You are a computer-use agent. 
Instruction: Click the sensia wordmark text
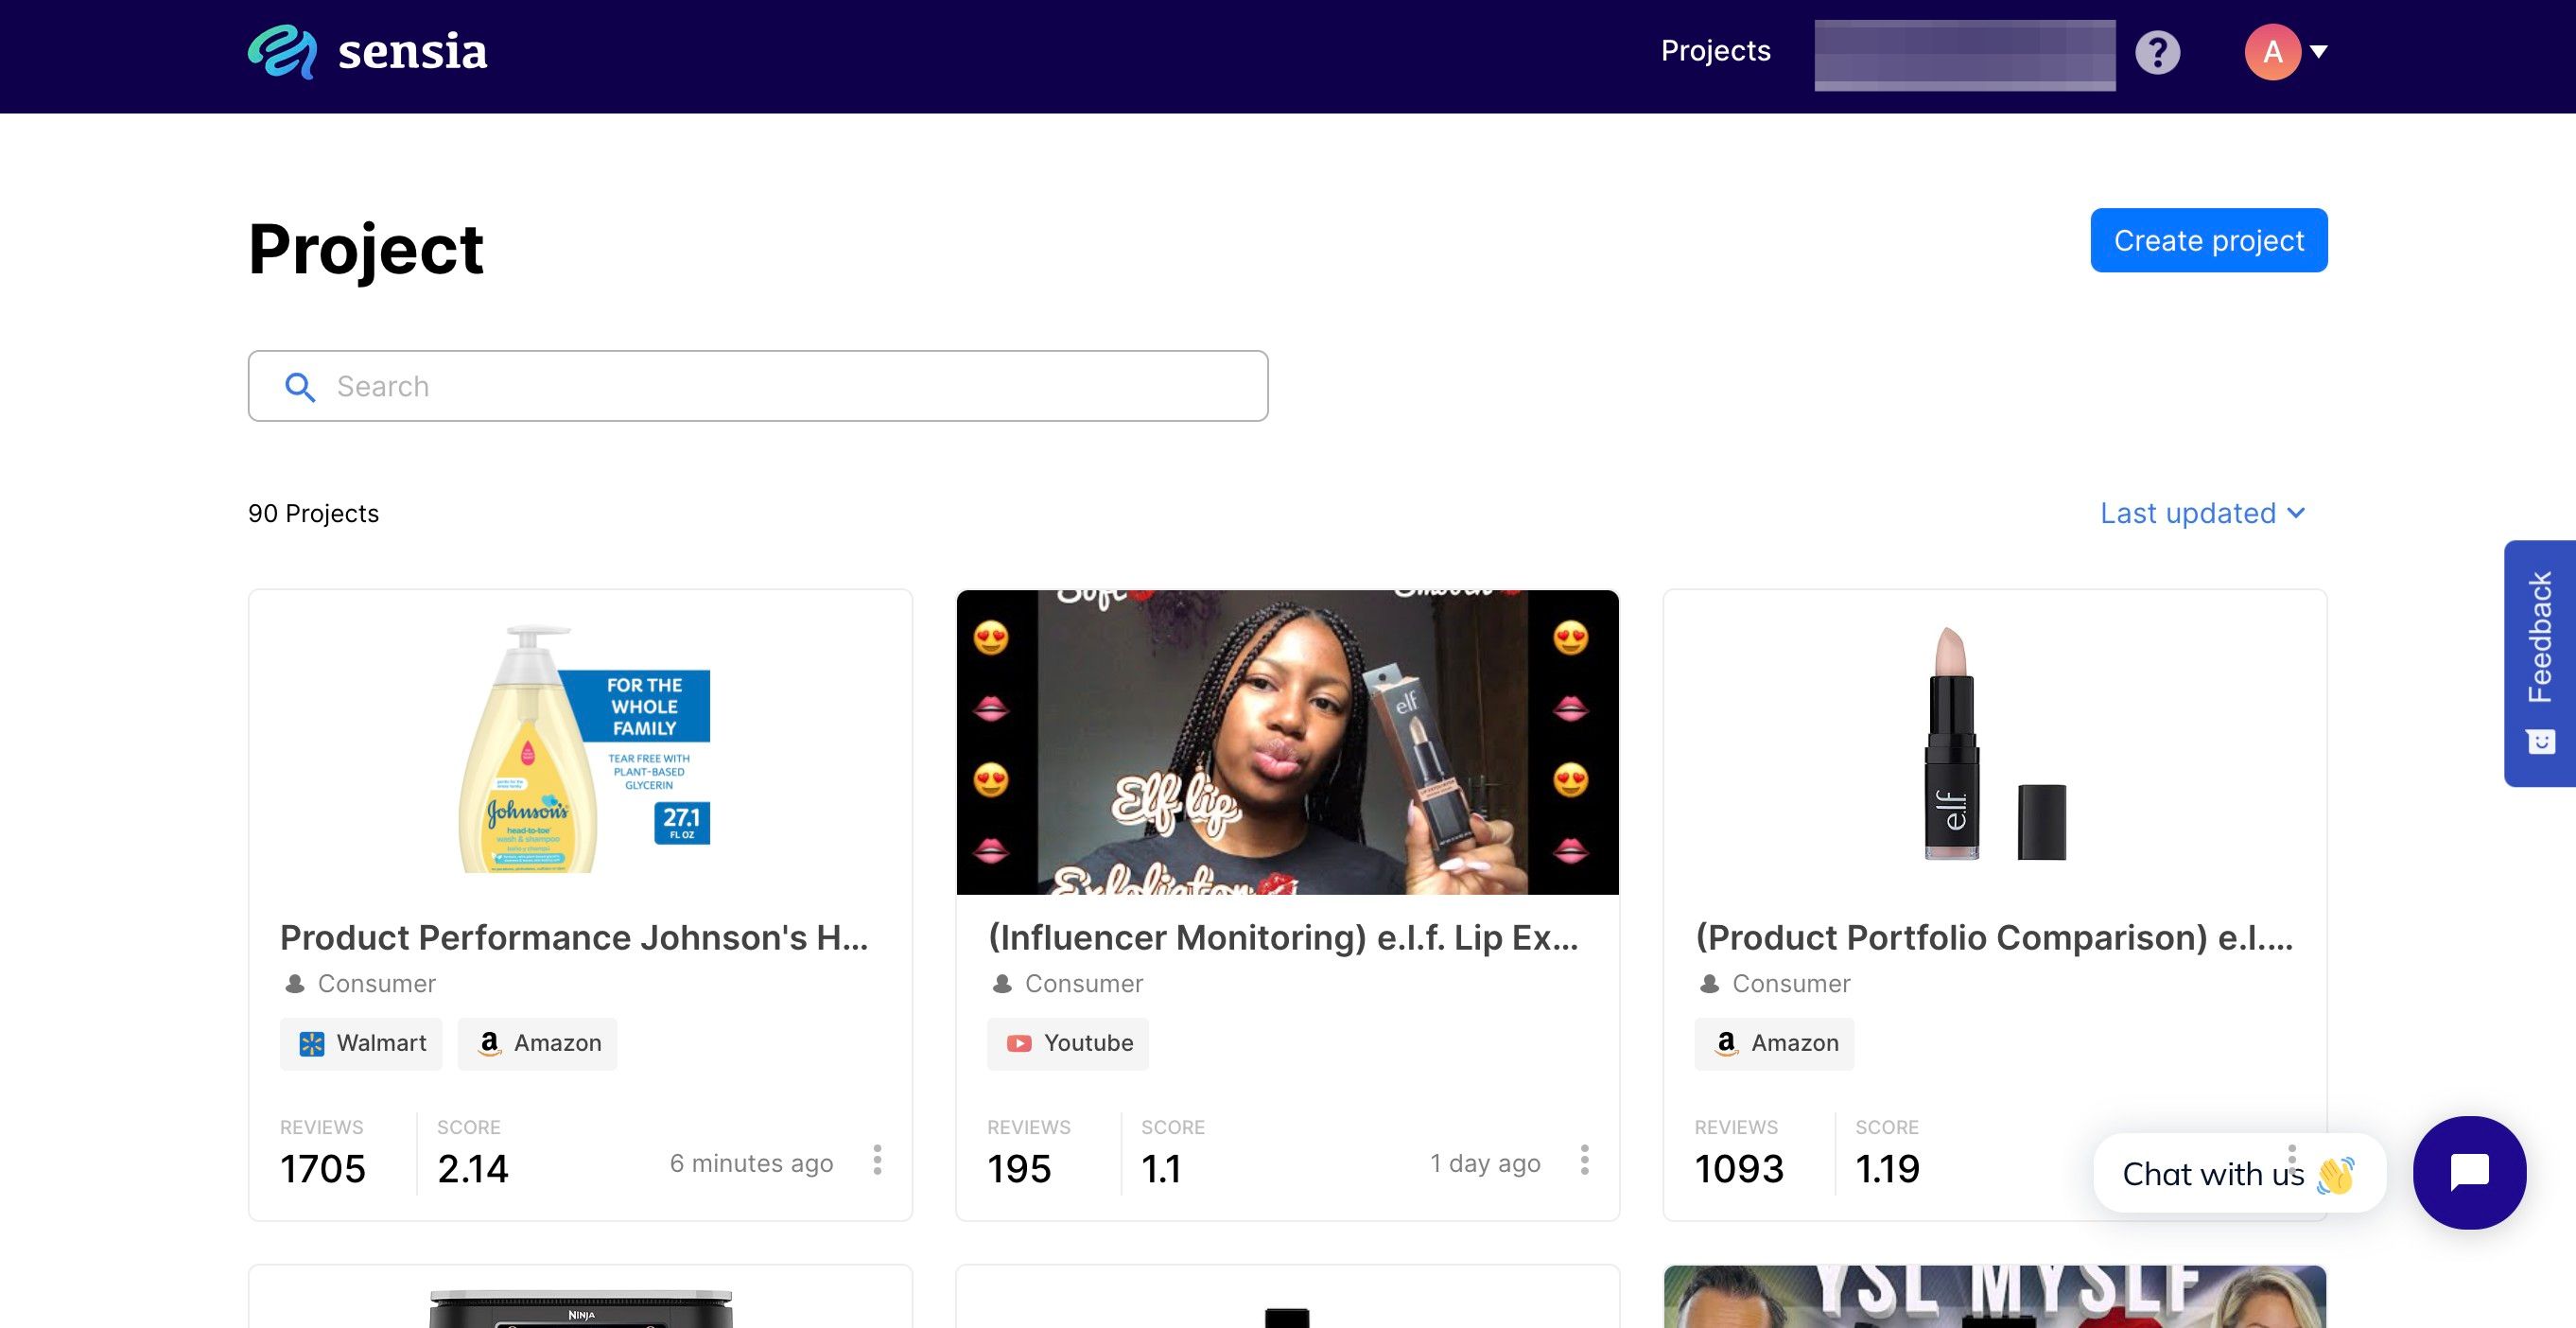coord(412,52)
